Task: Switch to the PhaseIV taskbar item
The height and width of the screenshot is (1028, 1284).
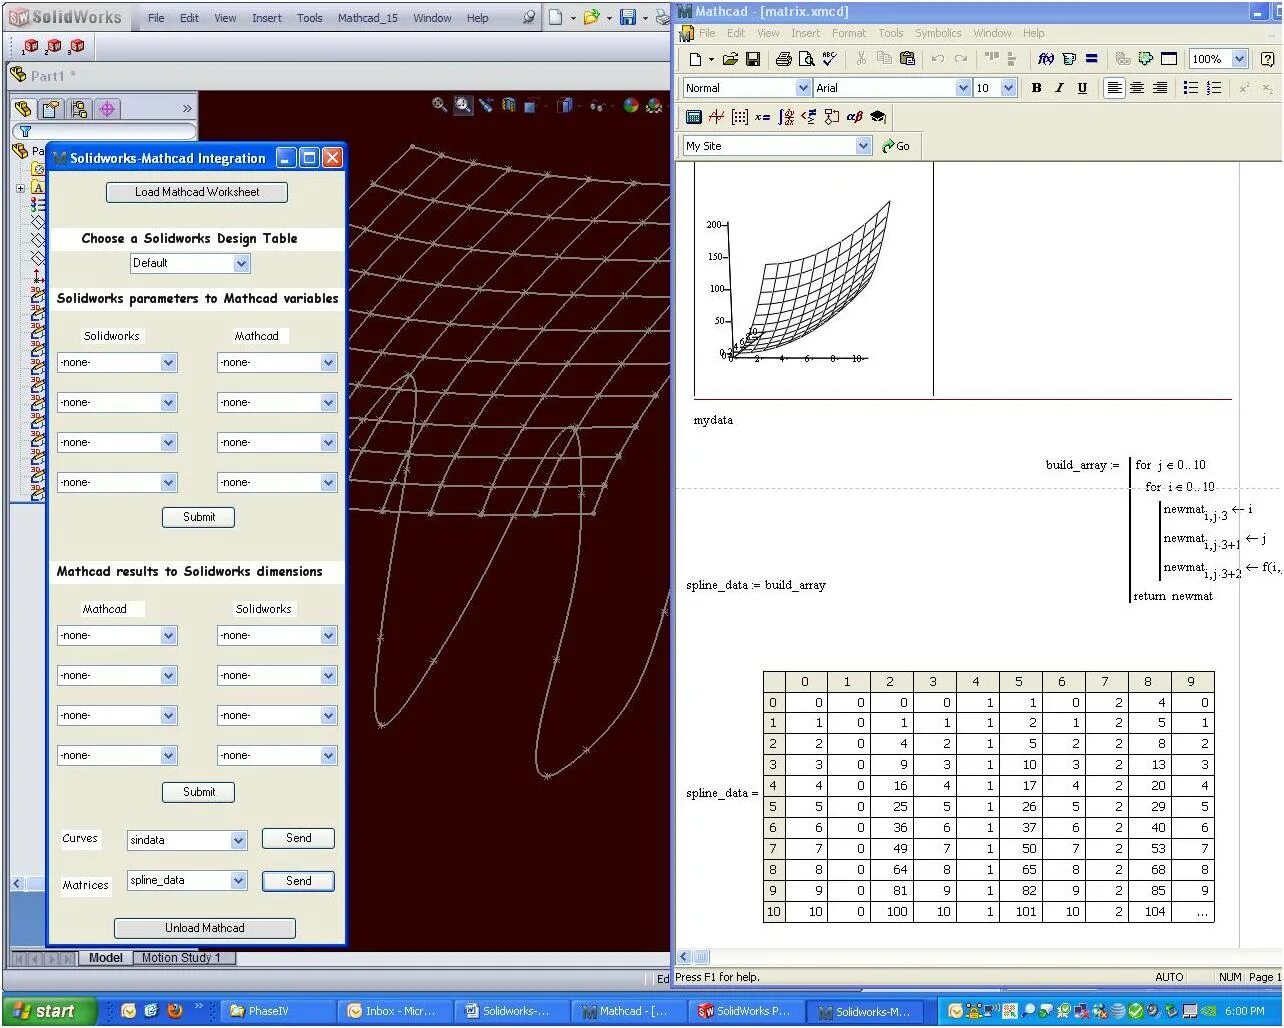Action: click(277, 1011)
